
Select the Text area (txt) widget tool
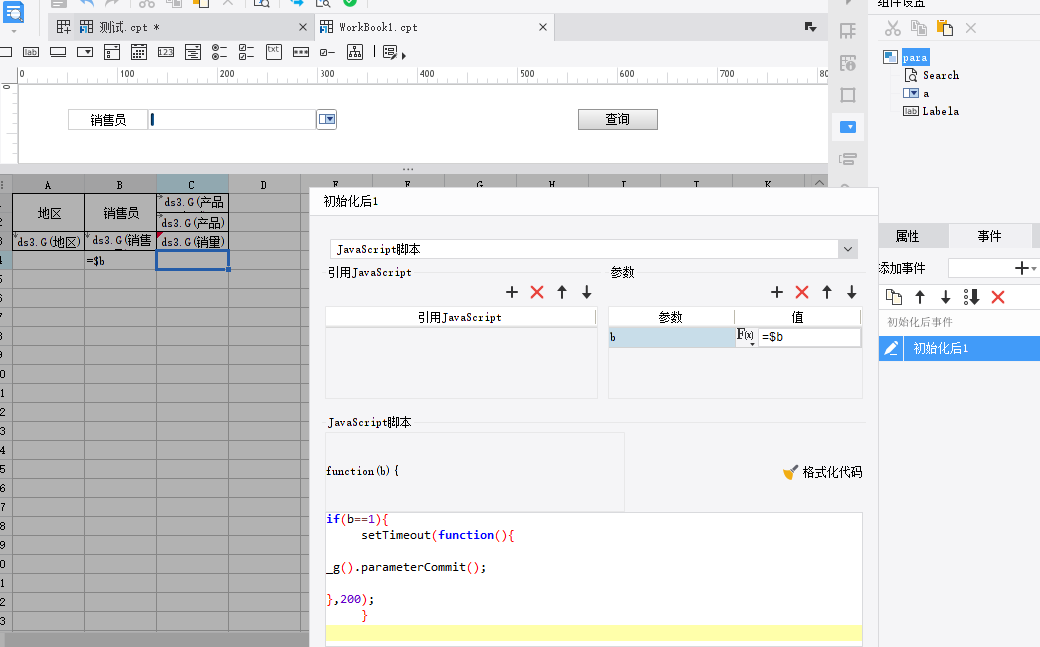coord(274,52)
